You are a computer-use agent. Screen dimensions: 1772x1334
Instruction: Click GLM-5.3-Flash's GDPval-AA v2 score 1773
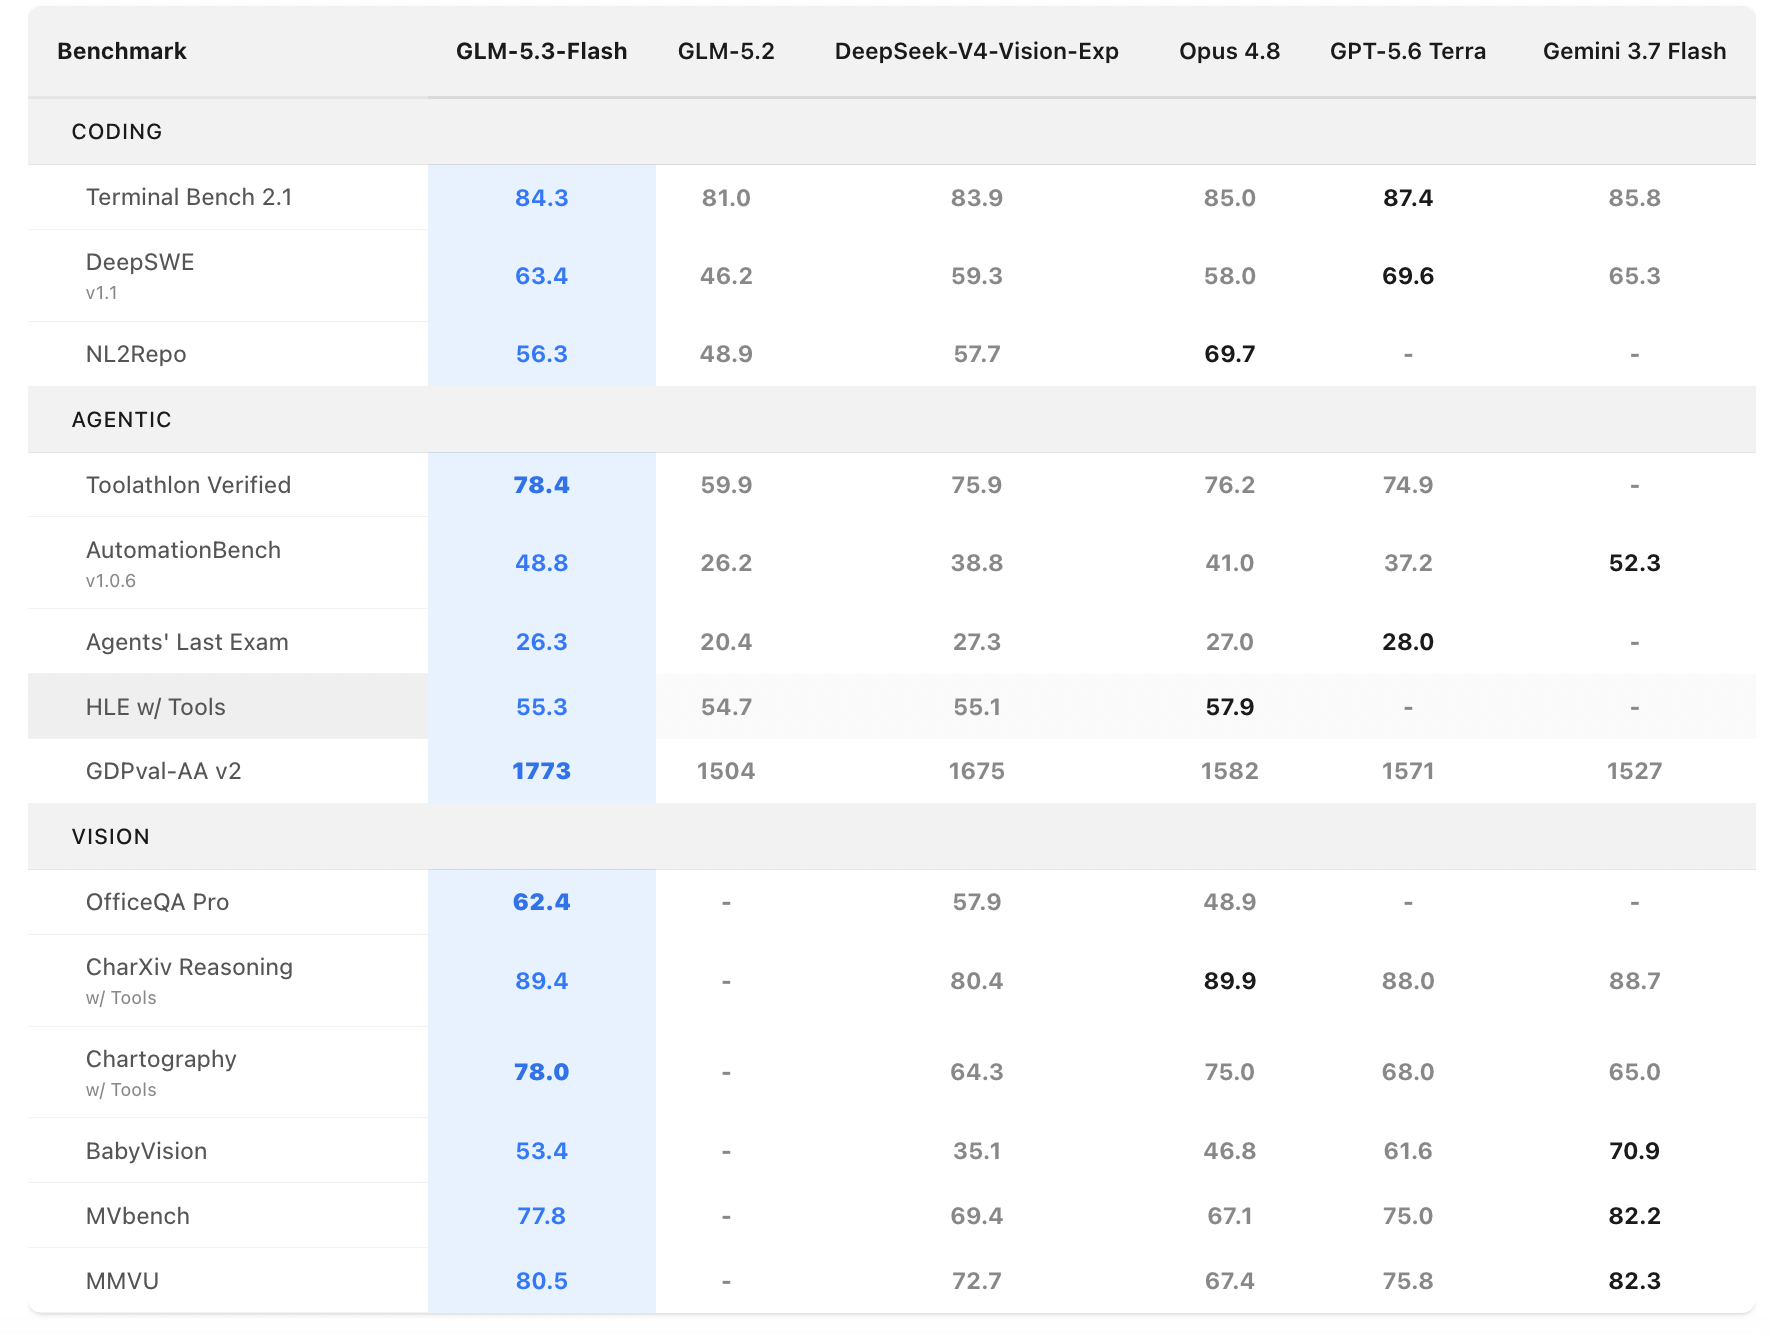(x=541, y=771)
